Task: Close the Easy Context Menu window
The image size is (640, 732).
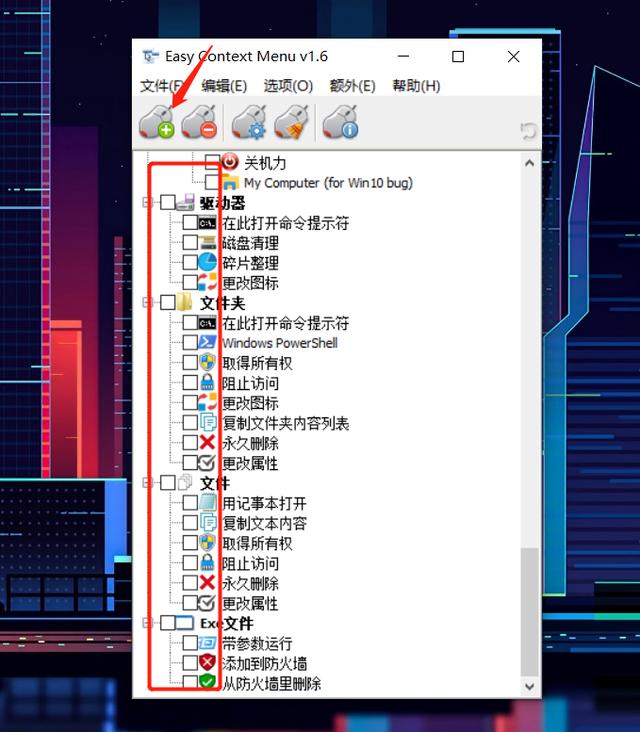Action: click(513, 56)
